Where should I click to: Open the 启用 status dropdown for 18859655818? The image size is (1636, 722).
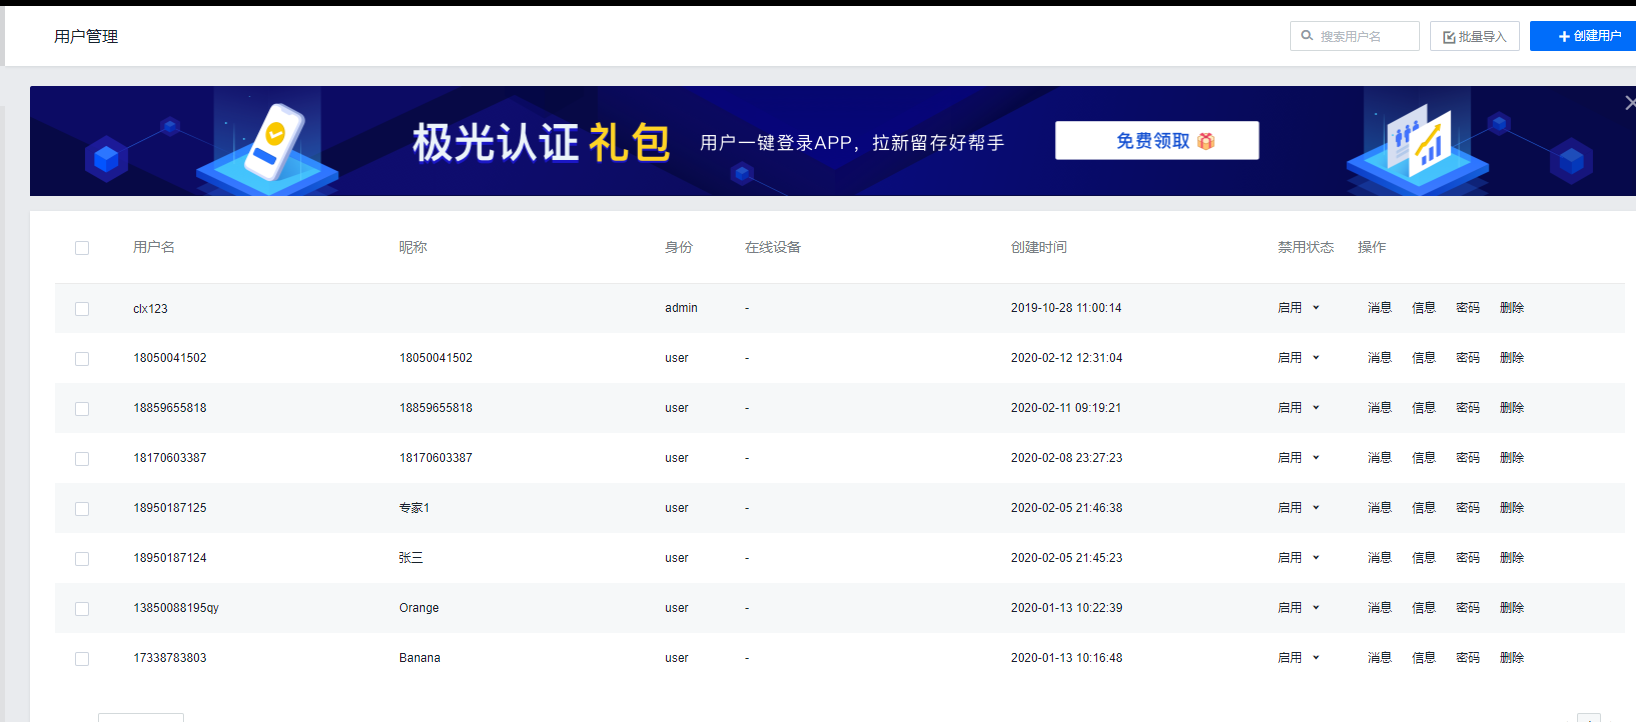click(x=1298, y=408)
